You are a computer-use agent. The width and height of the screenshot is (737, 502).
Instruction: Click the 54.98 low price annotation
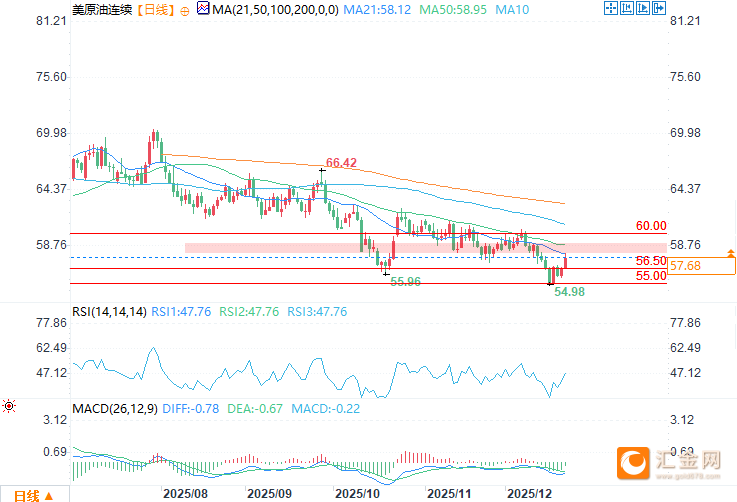pos(570,292)
